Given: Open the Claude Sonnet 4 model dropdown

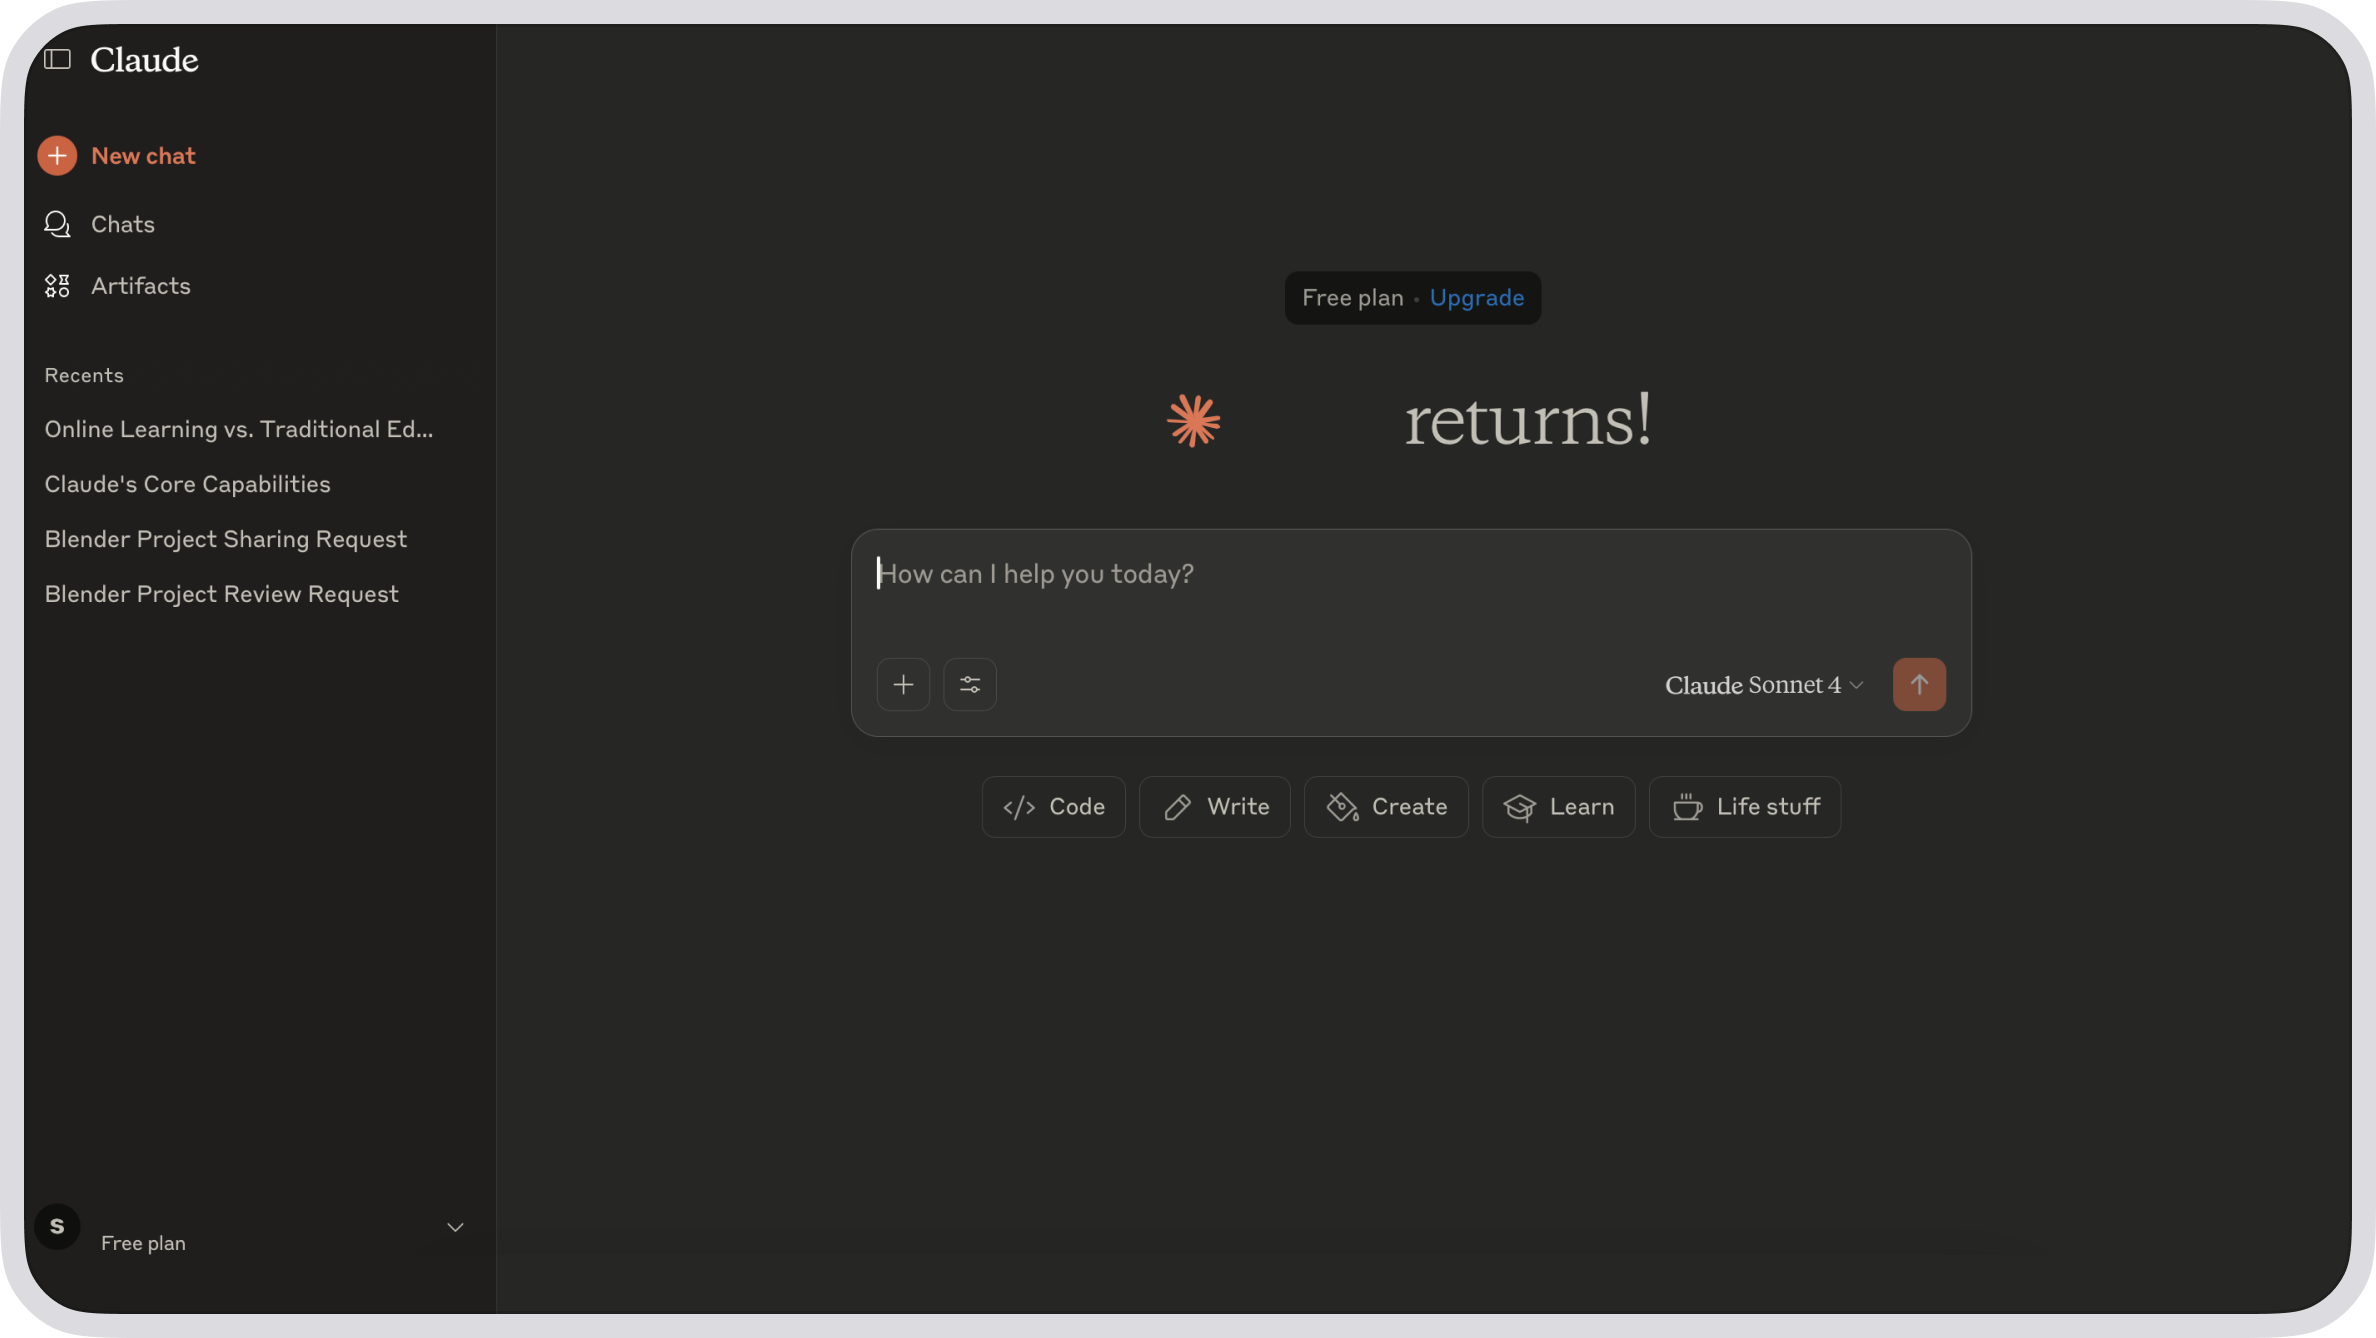Looking at the screenshot, I should coord(1764,685).
